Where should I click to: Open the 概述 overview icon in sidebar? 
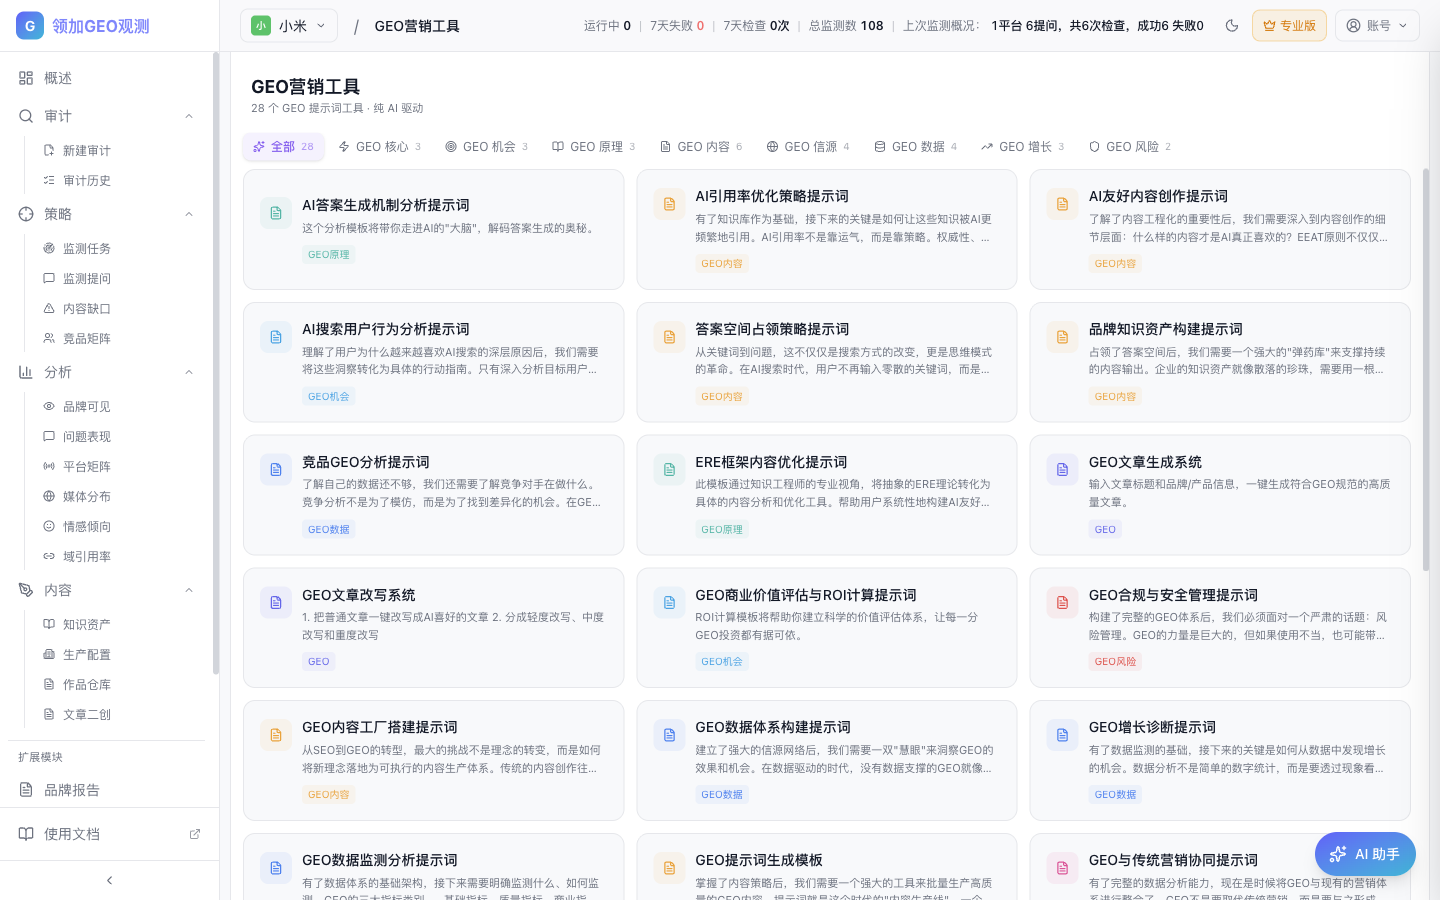(26, 78)
